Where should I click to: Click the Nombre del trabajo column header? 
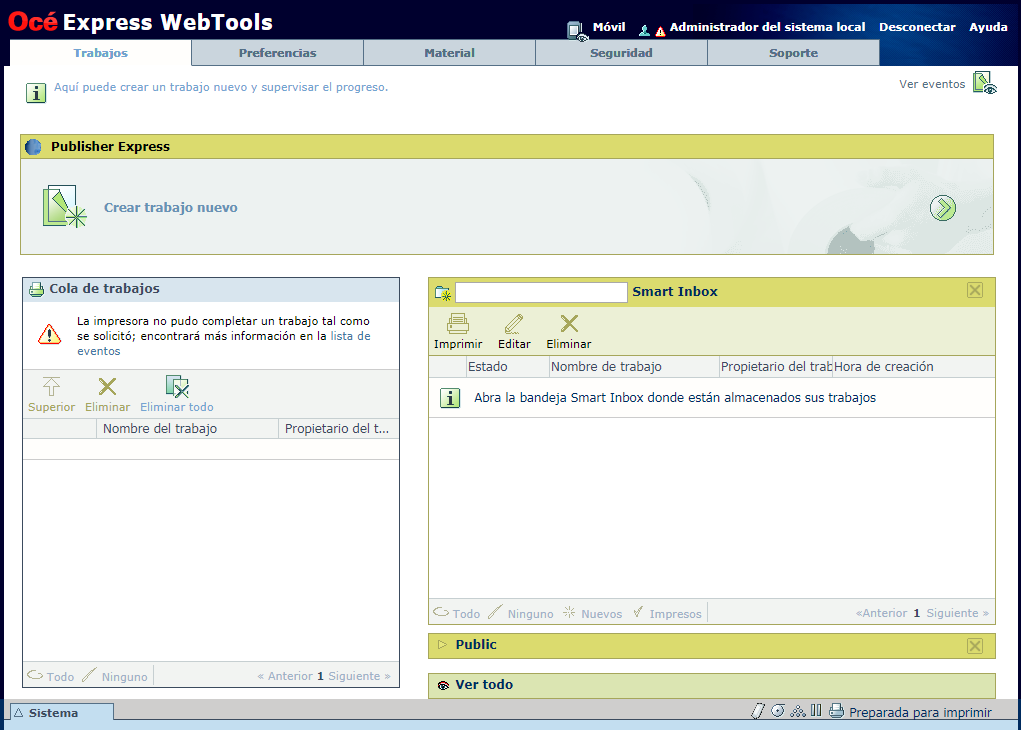(x=187, y=428)
